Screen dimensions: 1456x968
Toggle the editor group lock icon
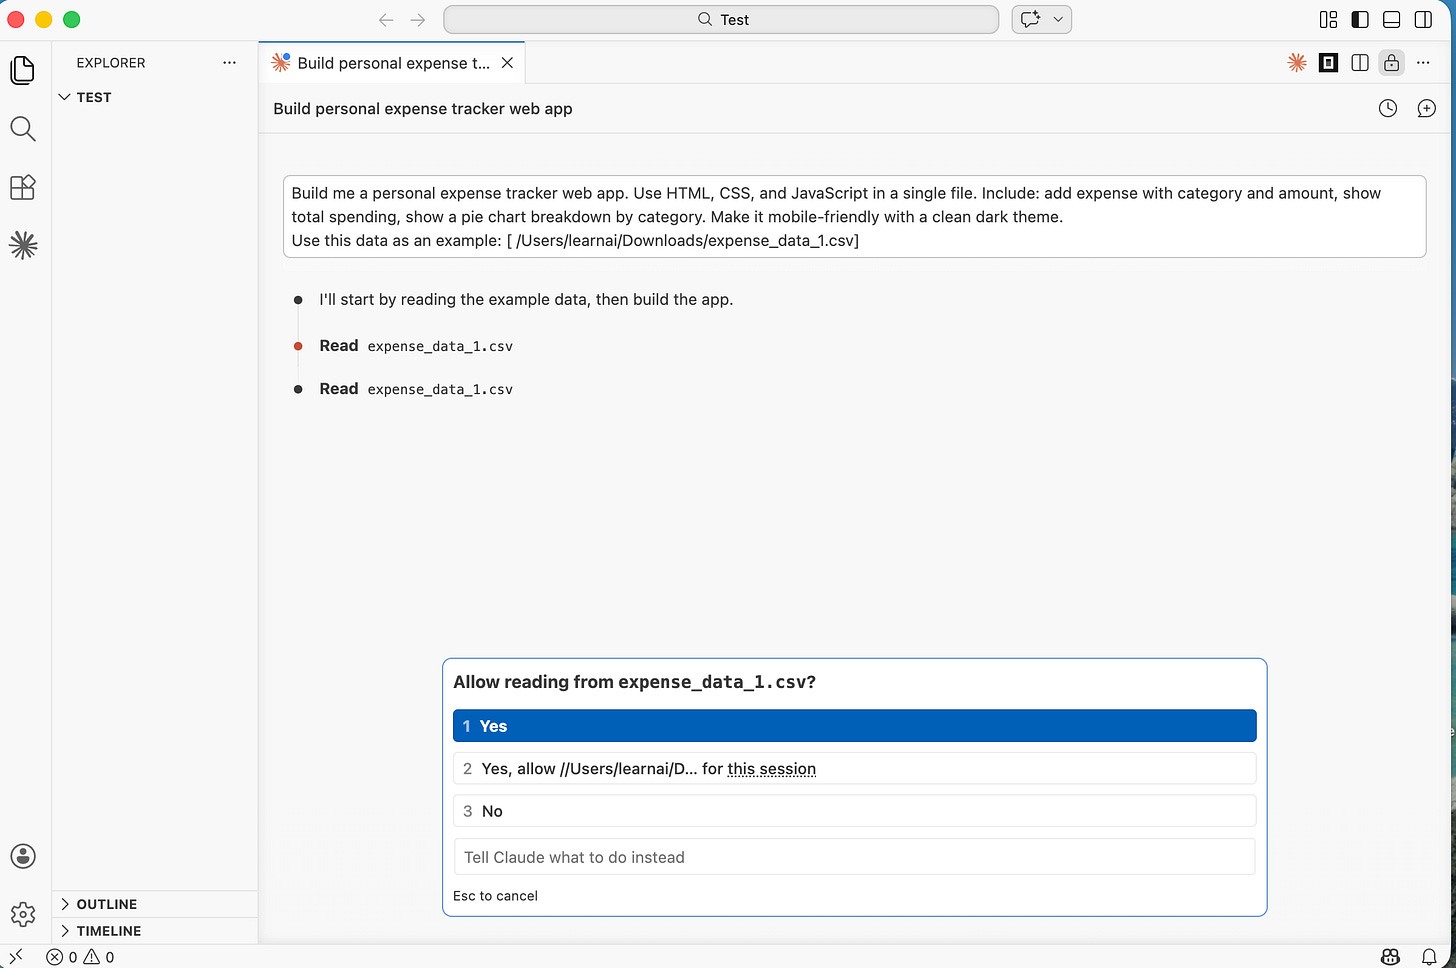(1391, 63)
